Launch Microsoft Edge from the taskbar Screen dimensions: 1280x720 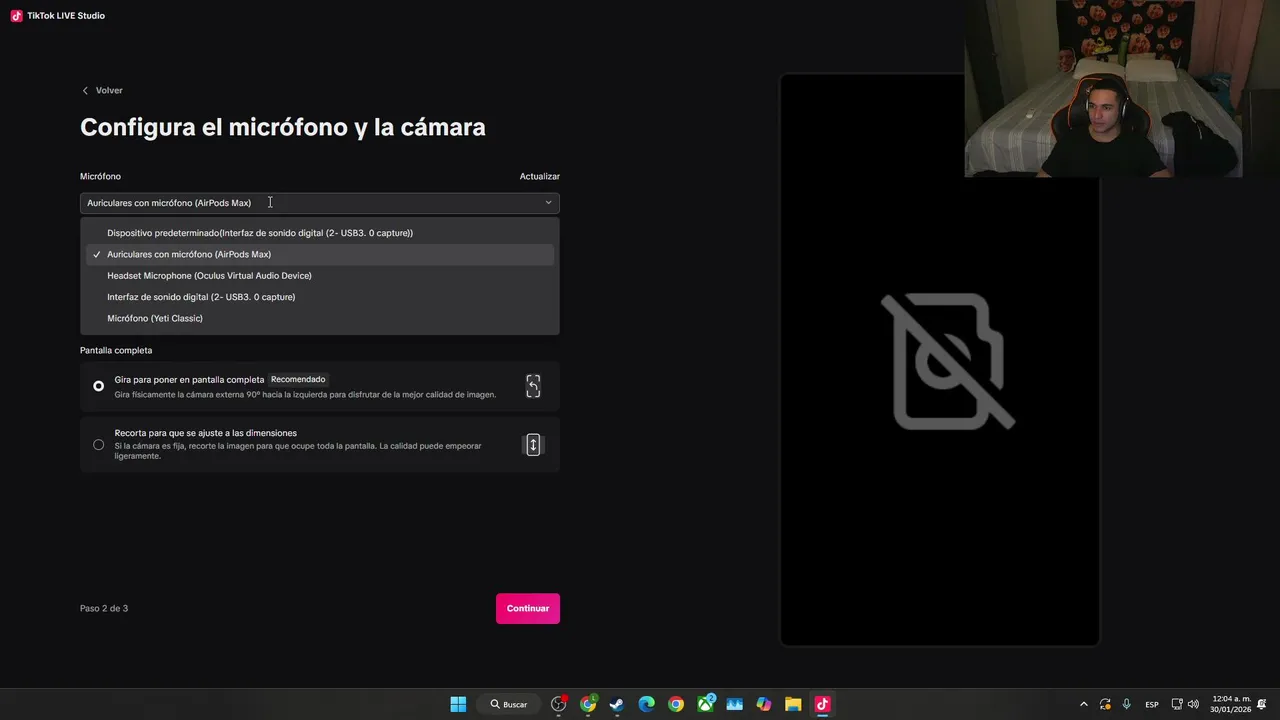tap(647, 704)
